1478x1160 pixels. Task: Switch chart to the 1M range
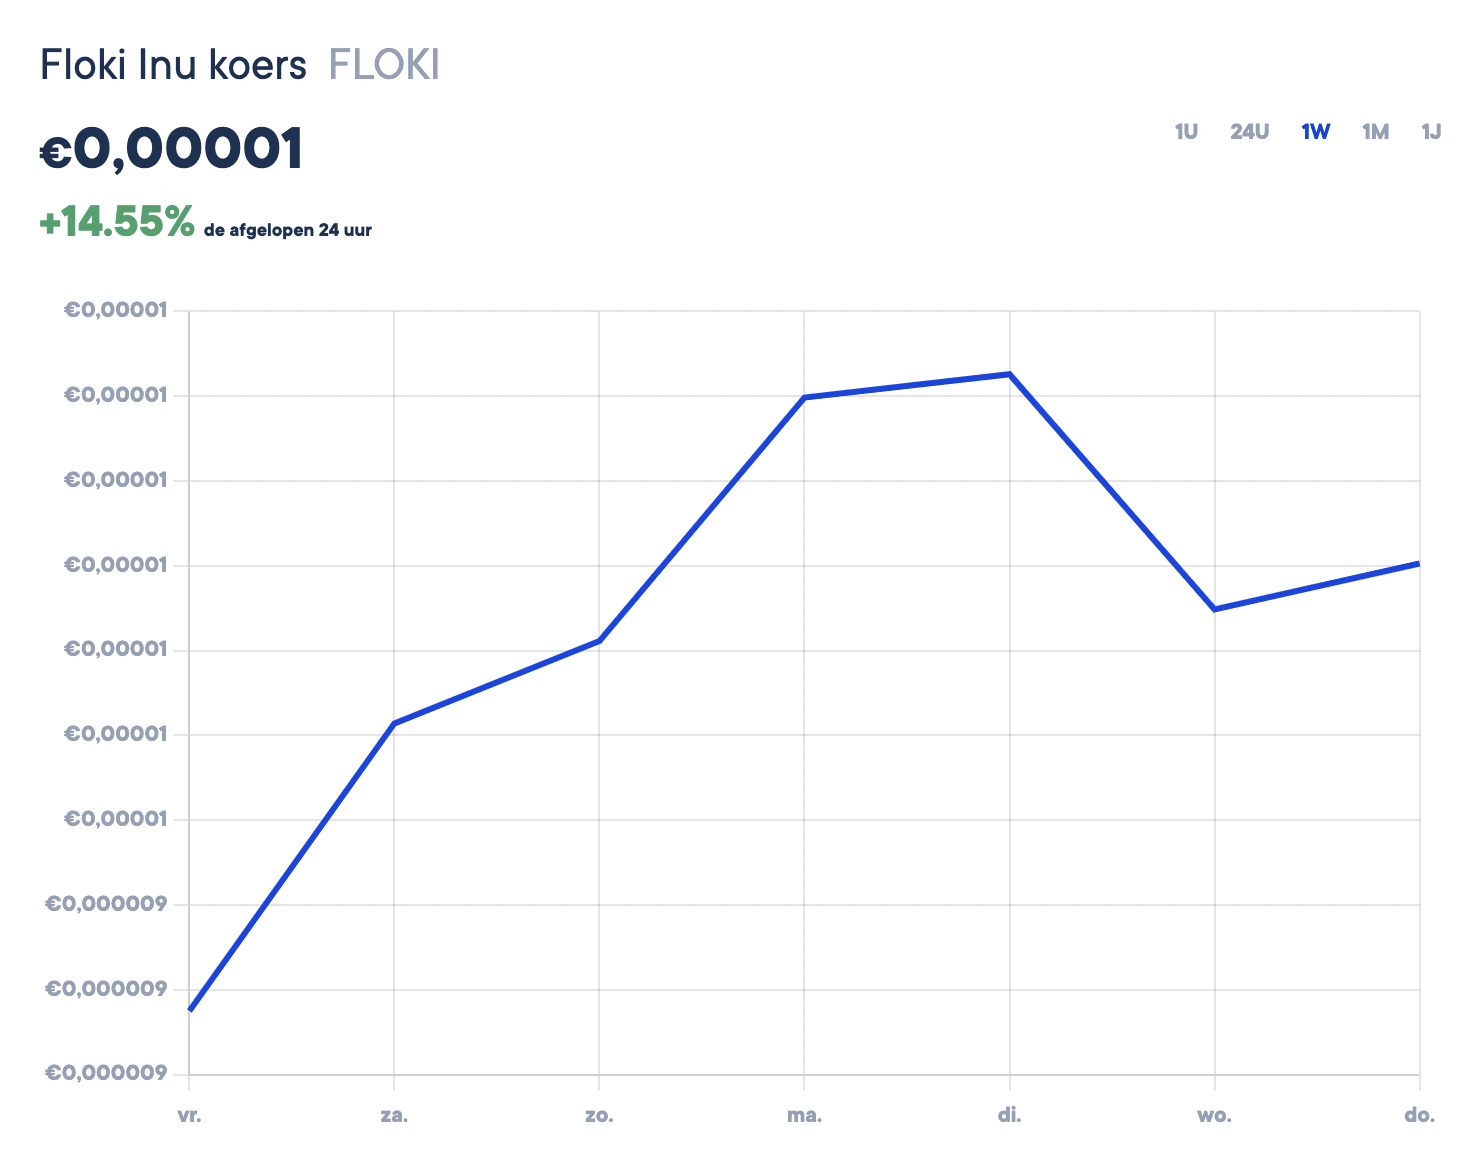[1376, 132]
